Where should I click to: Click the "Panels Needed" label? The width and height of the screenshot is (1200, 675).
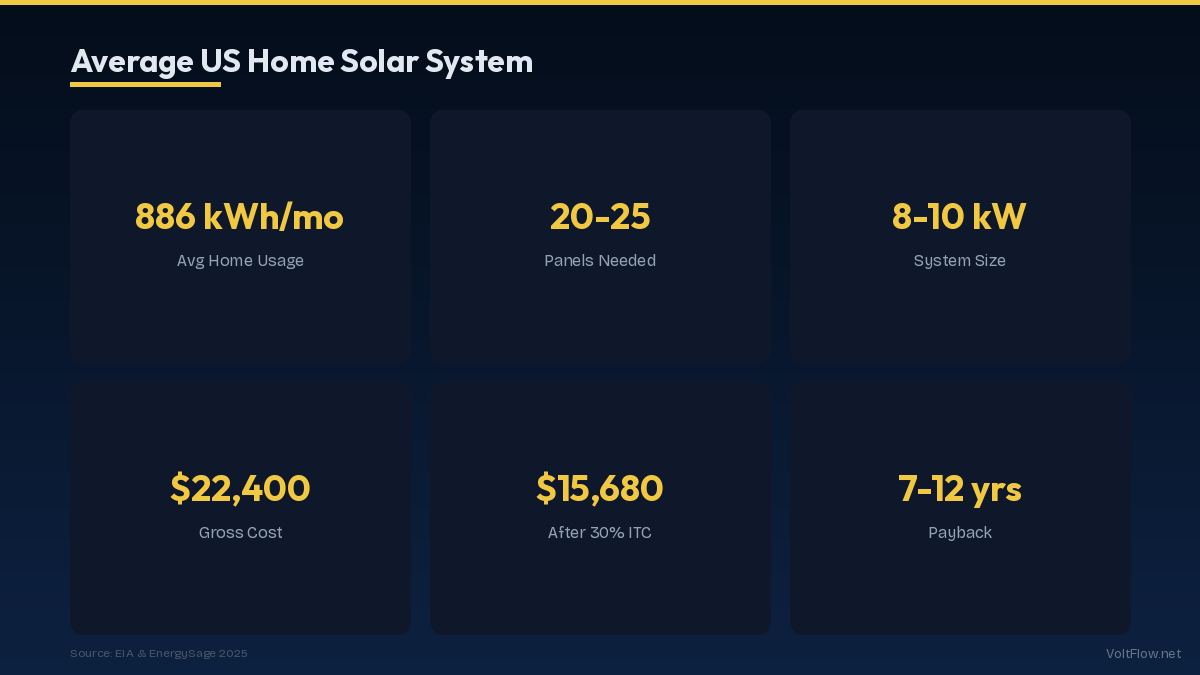pos(600,261)
